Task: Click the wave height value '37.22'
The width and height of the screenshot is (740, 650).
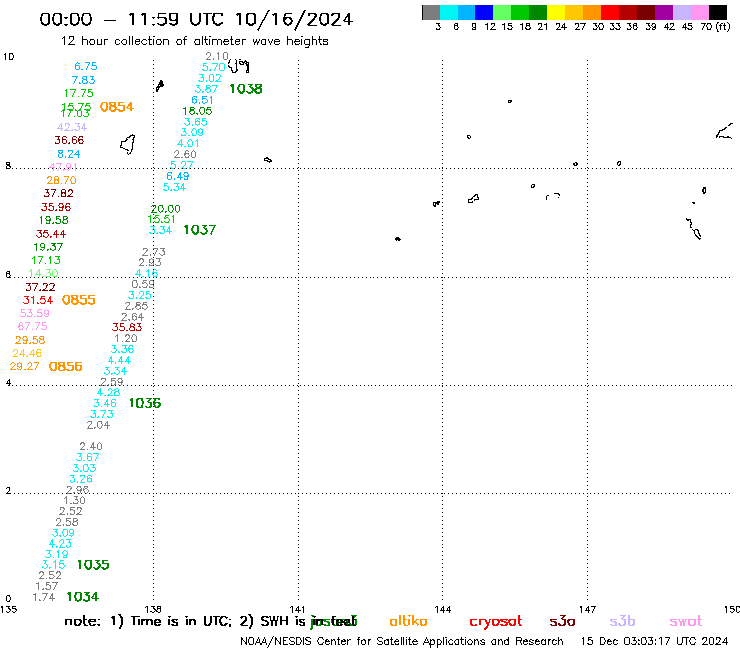Action: 40,287
